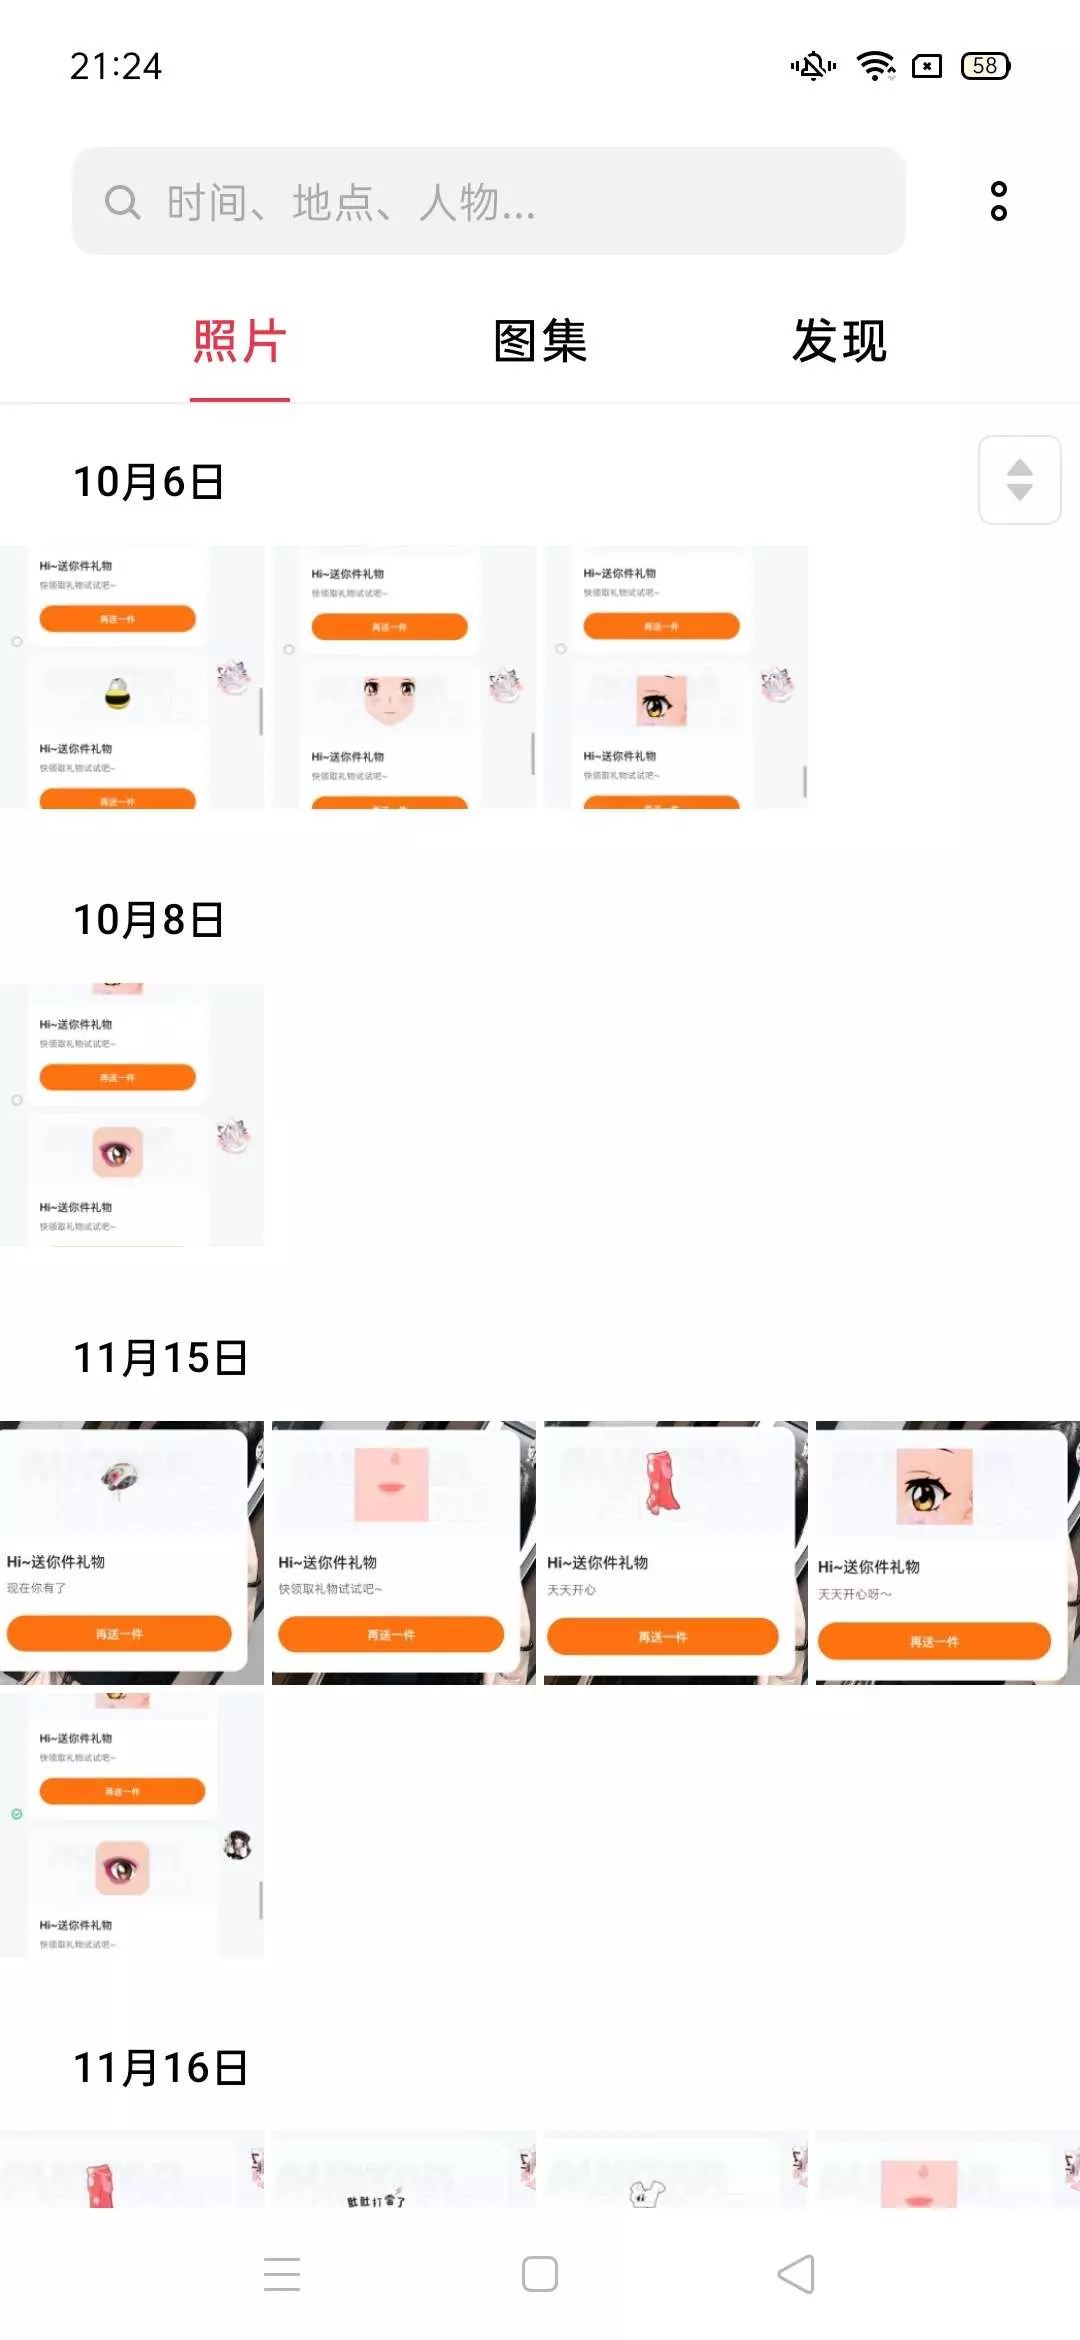This screenshot has height=2340, width=1080.
Task: Select the 照片 tab
Action: point(240,341)
